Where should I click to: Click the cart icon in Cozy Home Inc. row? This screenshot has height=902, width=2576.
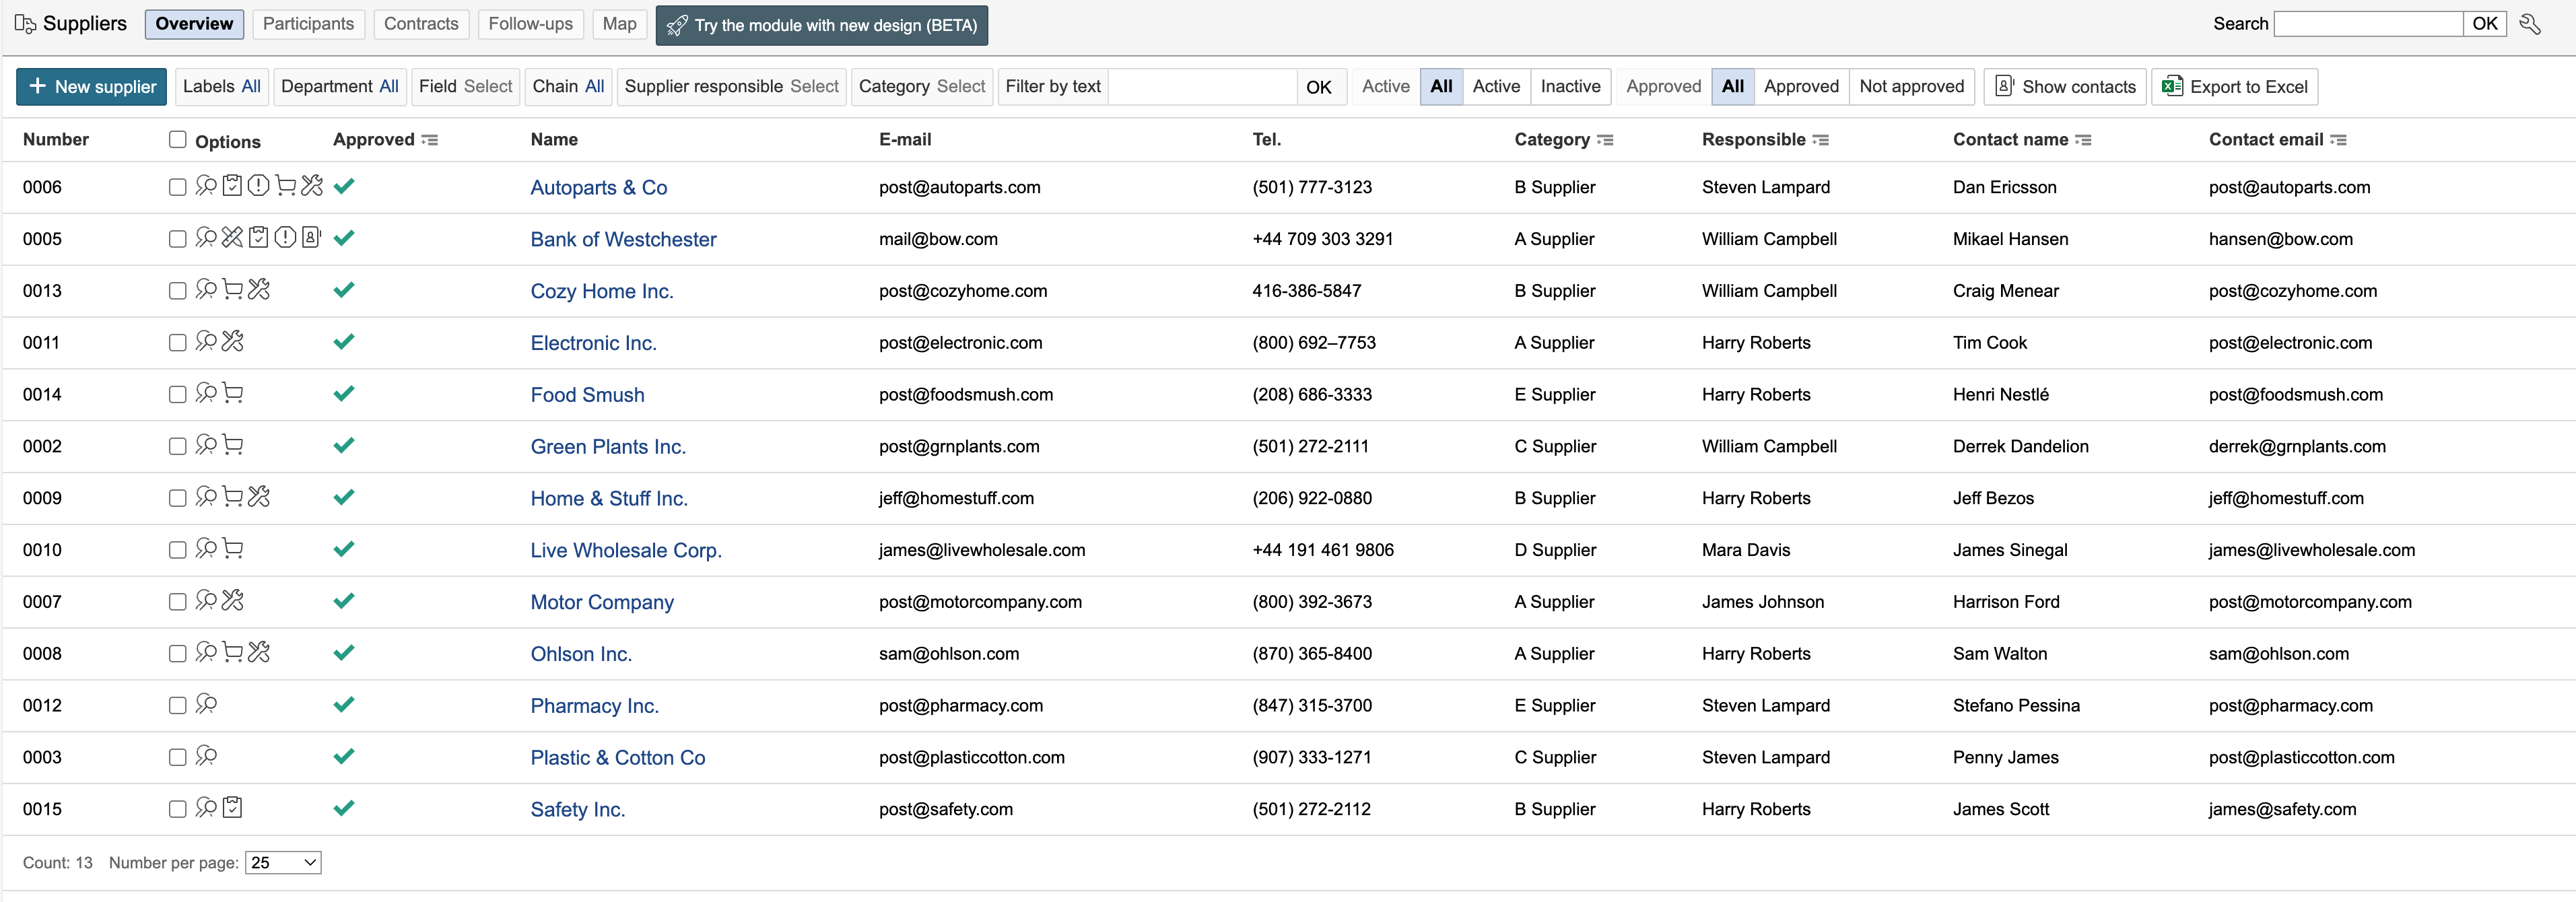(232, 290)
